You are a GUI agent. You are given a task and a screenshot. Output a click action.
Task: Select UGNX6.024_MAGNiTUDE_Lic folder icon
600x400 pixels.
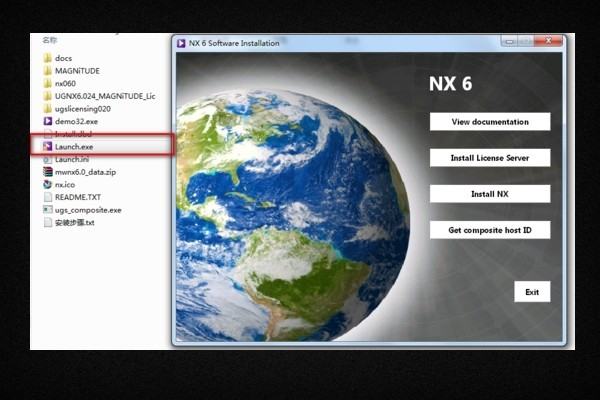click(47, 96)
